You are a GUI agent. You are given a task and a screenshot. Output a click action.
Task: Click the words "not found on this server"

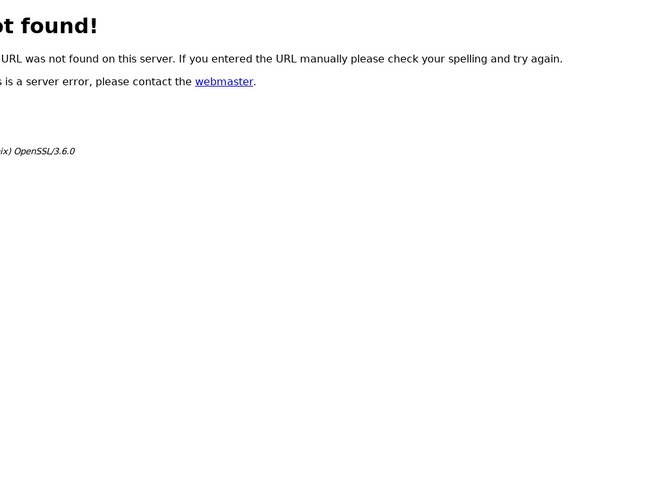pyautogui.click(x=112, y=59)
